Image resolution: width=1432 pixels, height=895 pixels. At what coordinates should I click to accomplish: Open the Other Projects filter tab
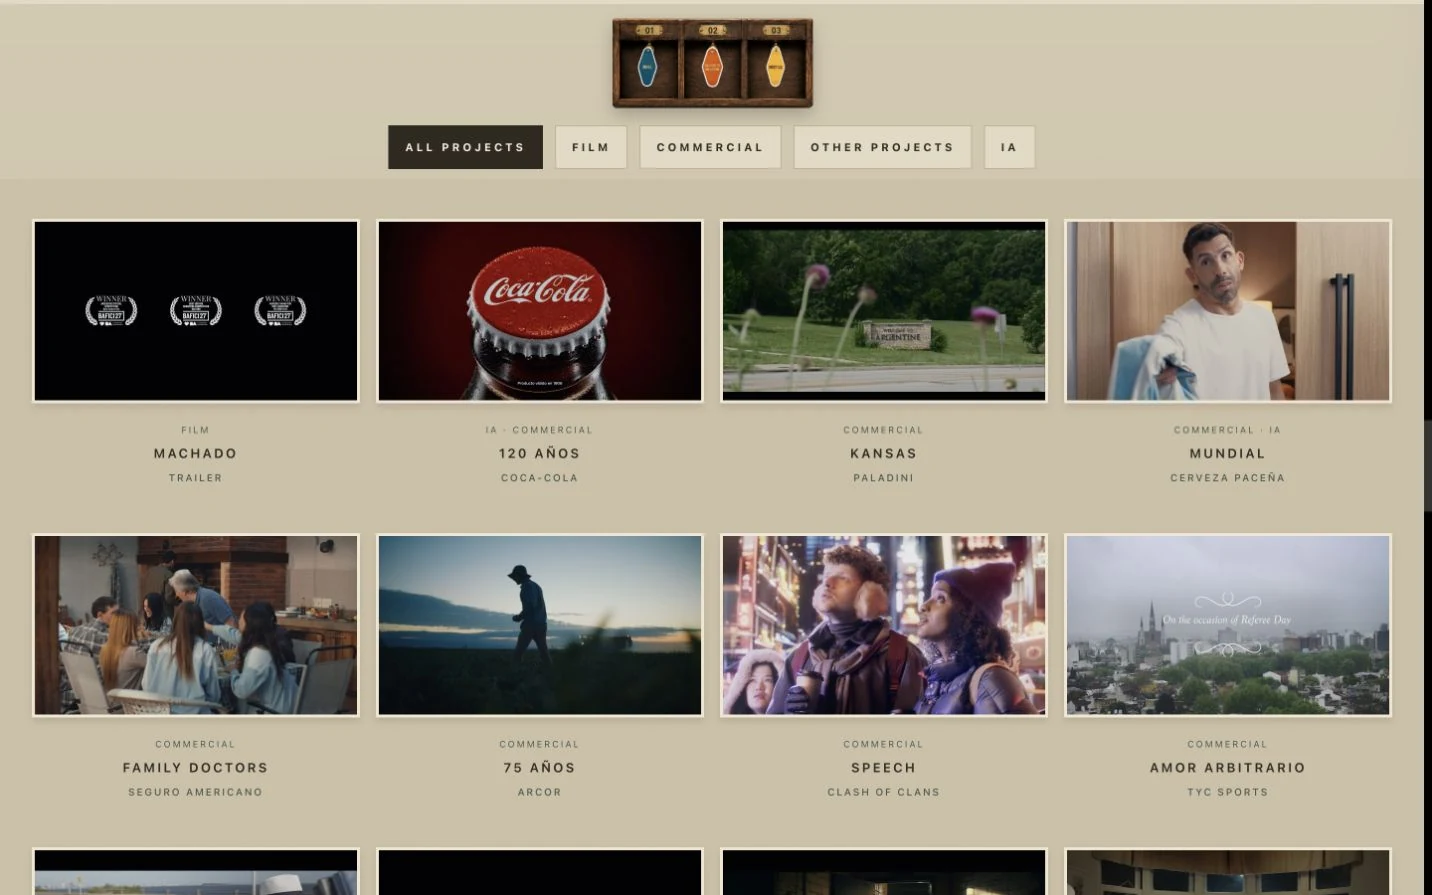pos(882,147)
